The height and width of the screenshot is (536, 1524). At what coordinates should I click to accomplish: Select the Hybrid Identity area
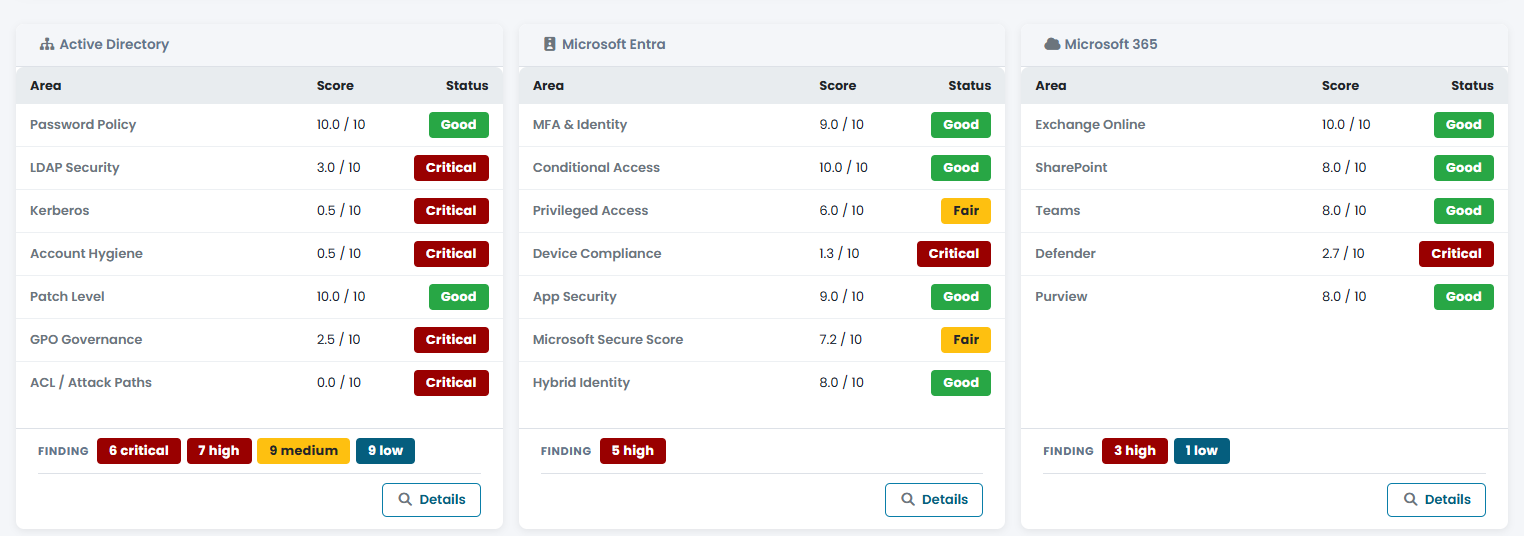pos(581,383)
